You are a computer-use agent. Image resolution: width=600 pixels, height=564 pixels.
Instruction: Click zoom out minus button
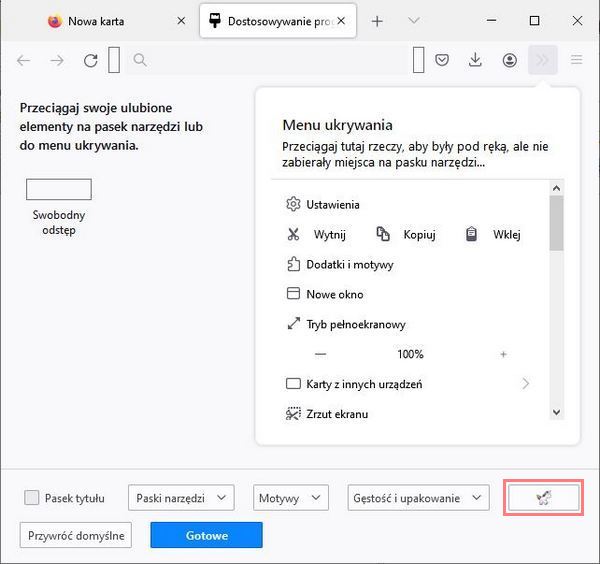tap(320, 354)
